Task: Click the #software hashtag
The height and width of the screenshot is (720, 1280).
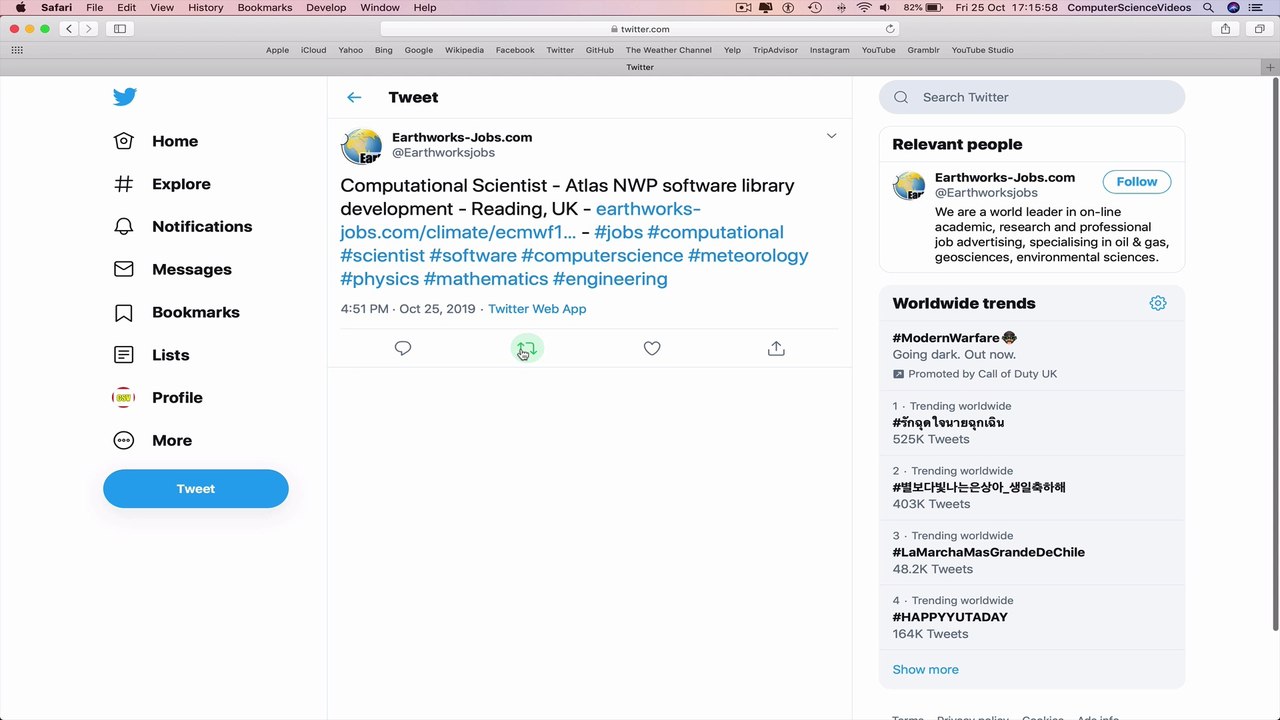Action: tap(473, 255)
